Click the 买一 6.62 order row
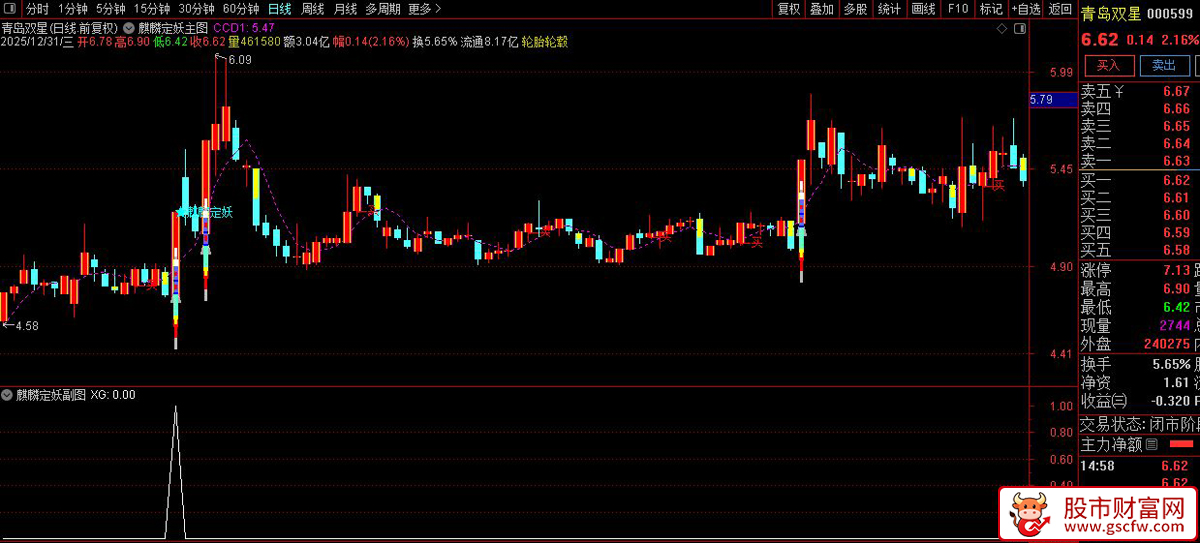 1138,181
